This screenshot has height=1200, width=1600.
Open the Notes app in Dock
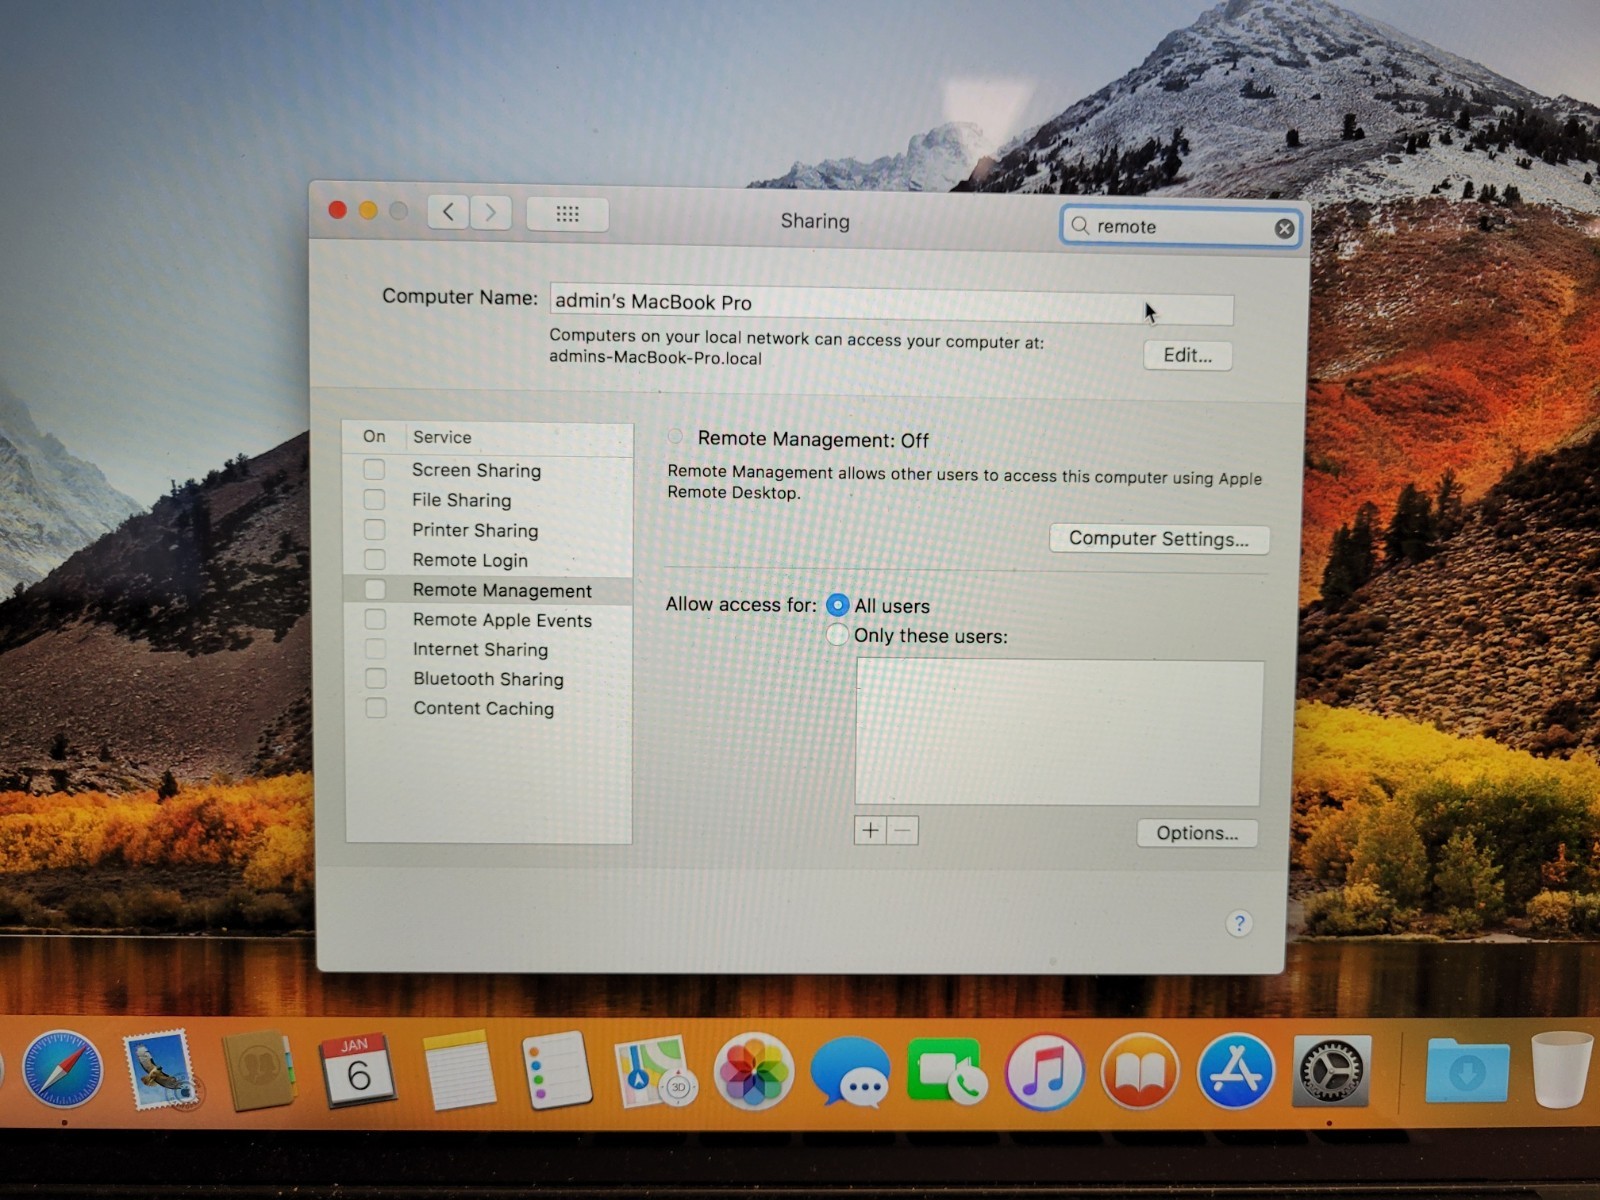pos(459,1070)
